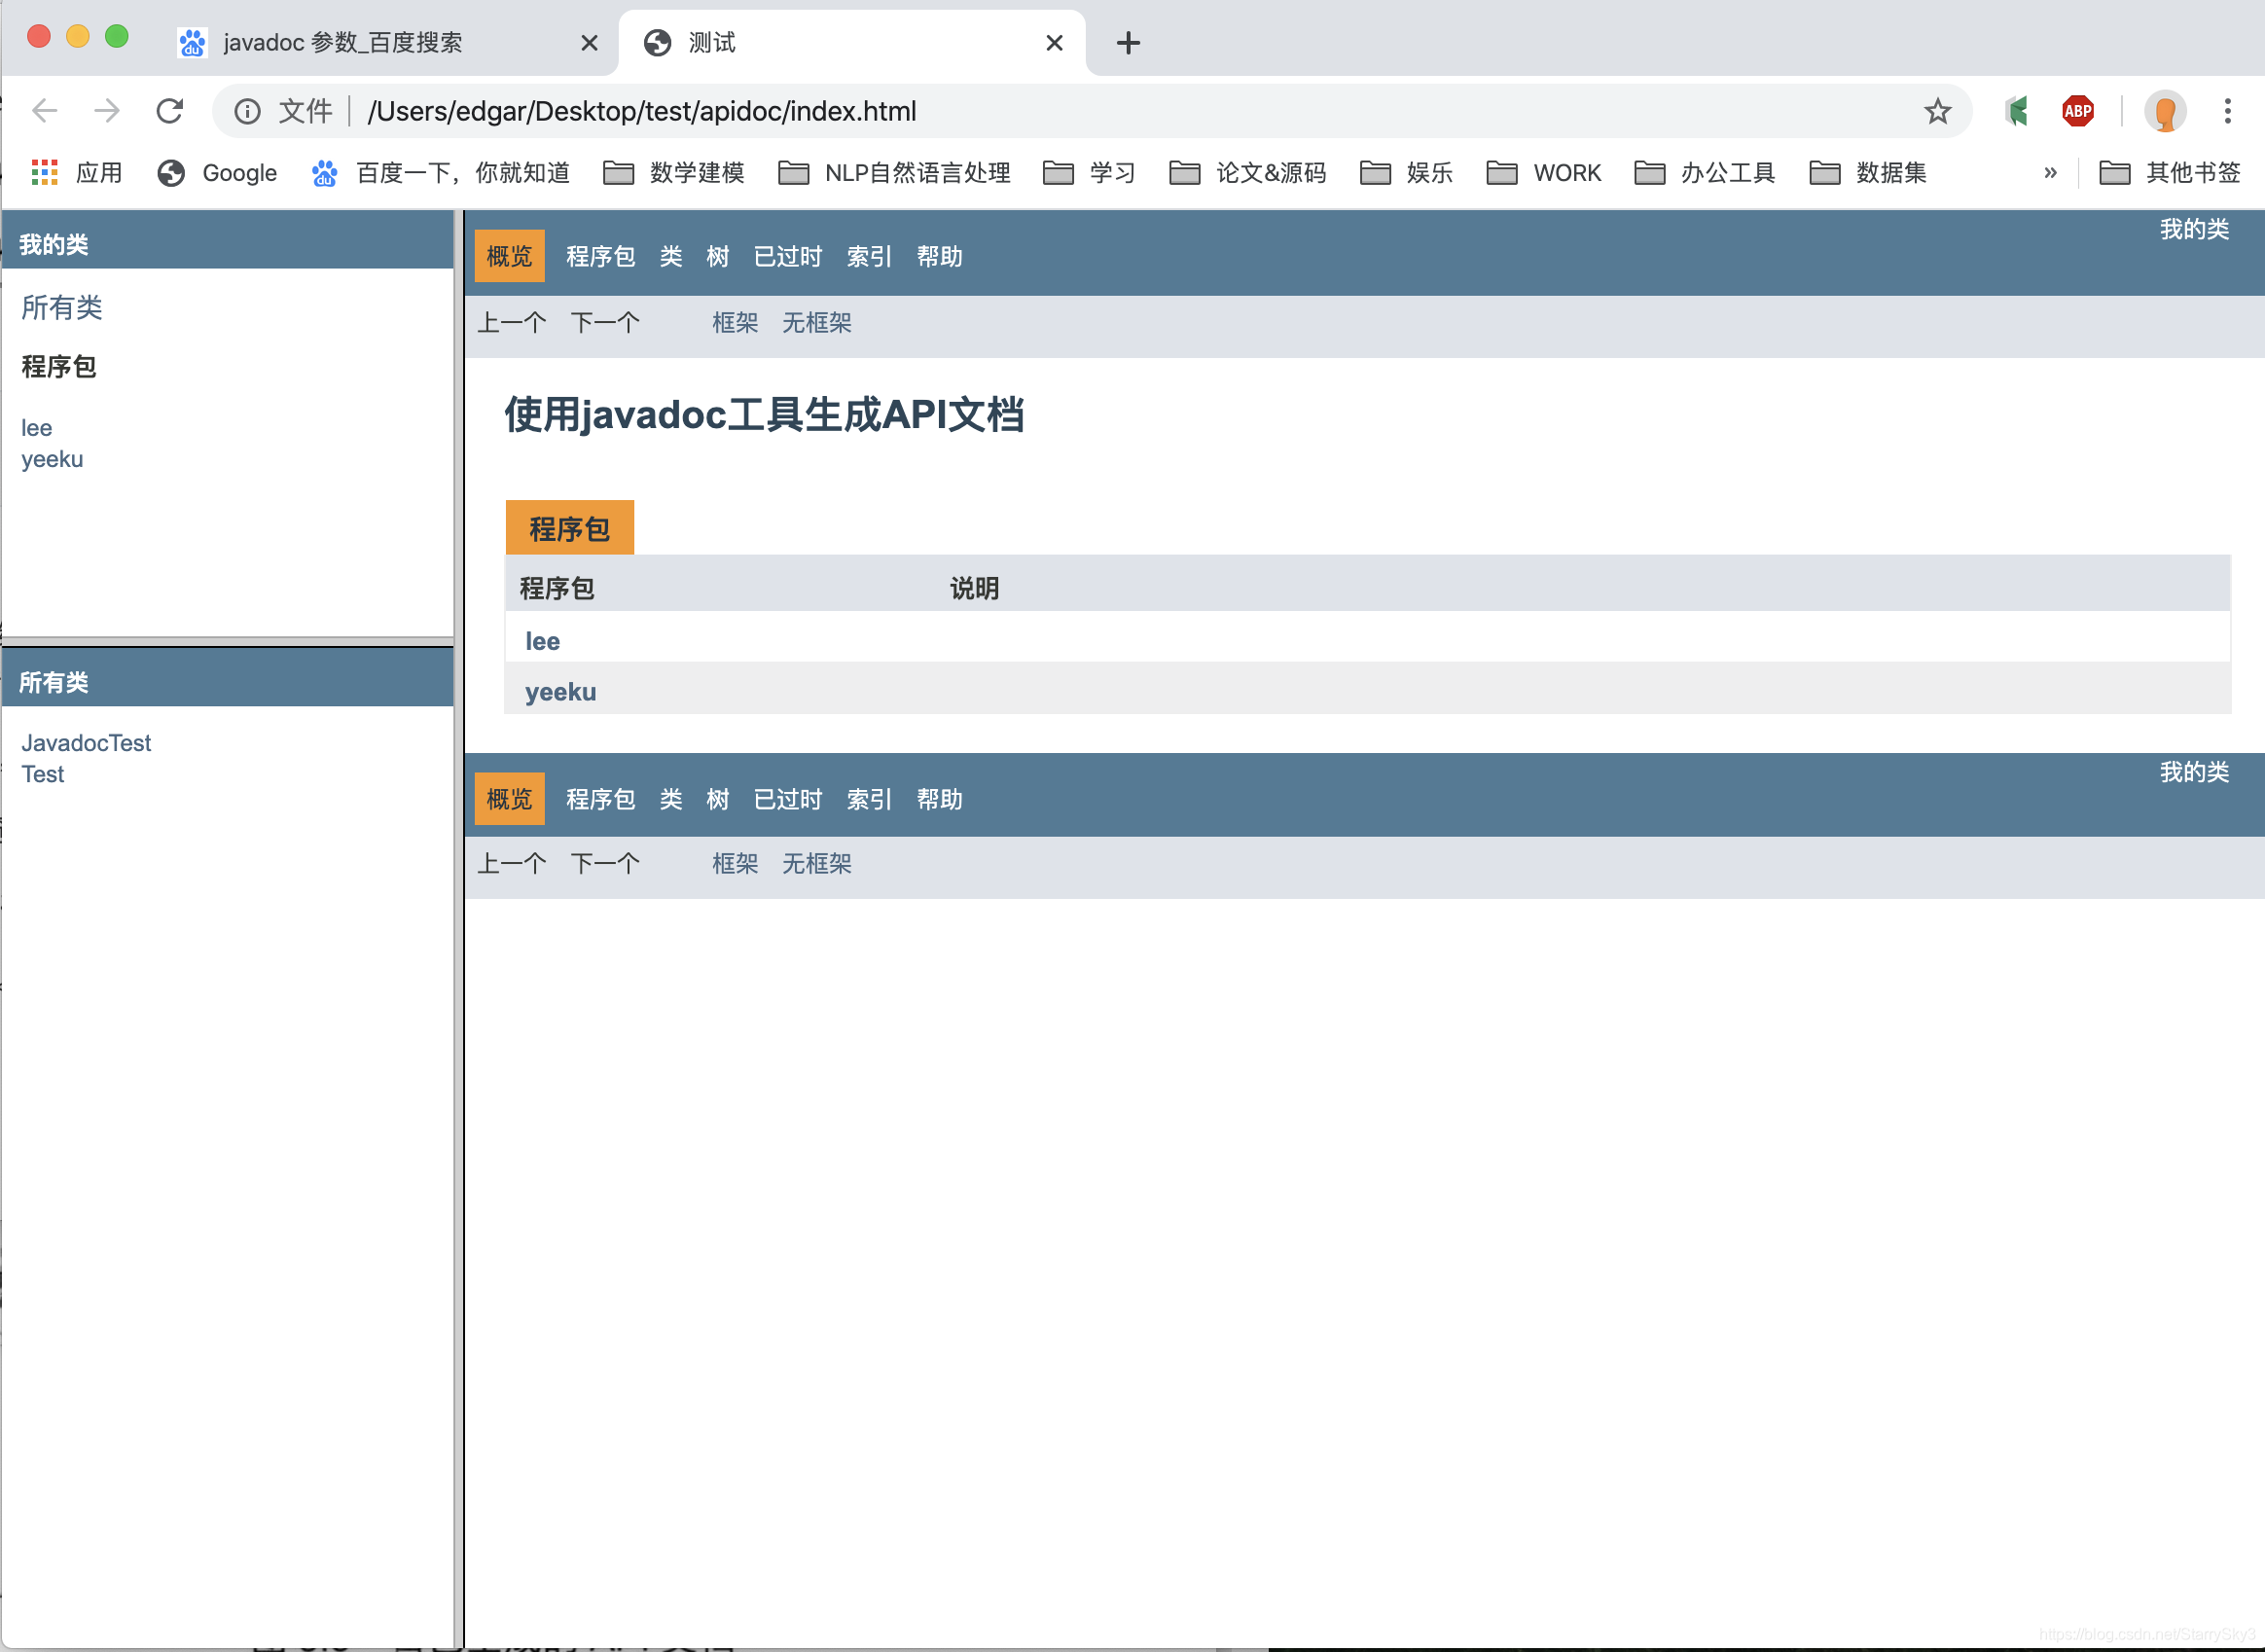Image resolution: width=2265 pixels, height=1652 pixels.
Task: Click the 无框架 link in top subnav
Action: click(816, 323)
